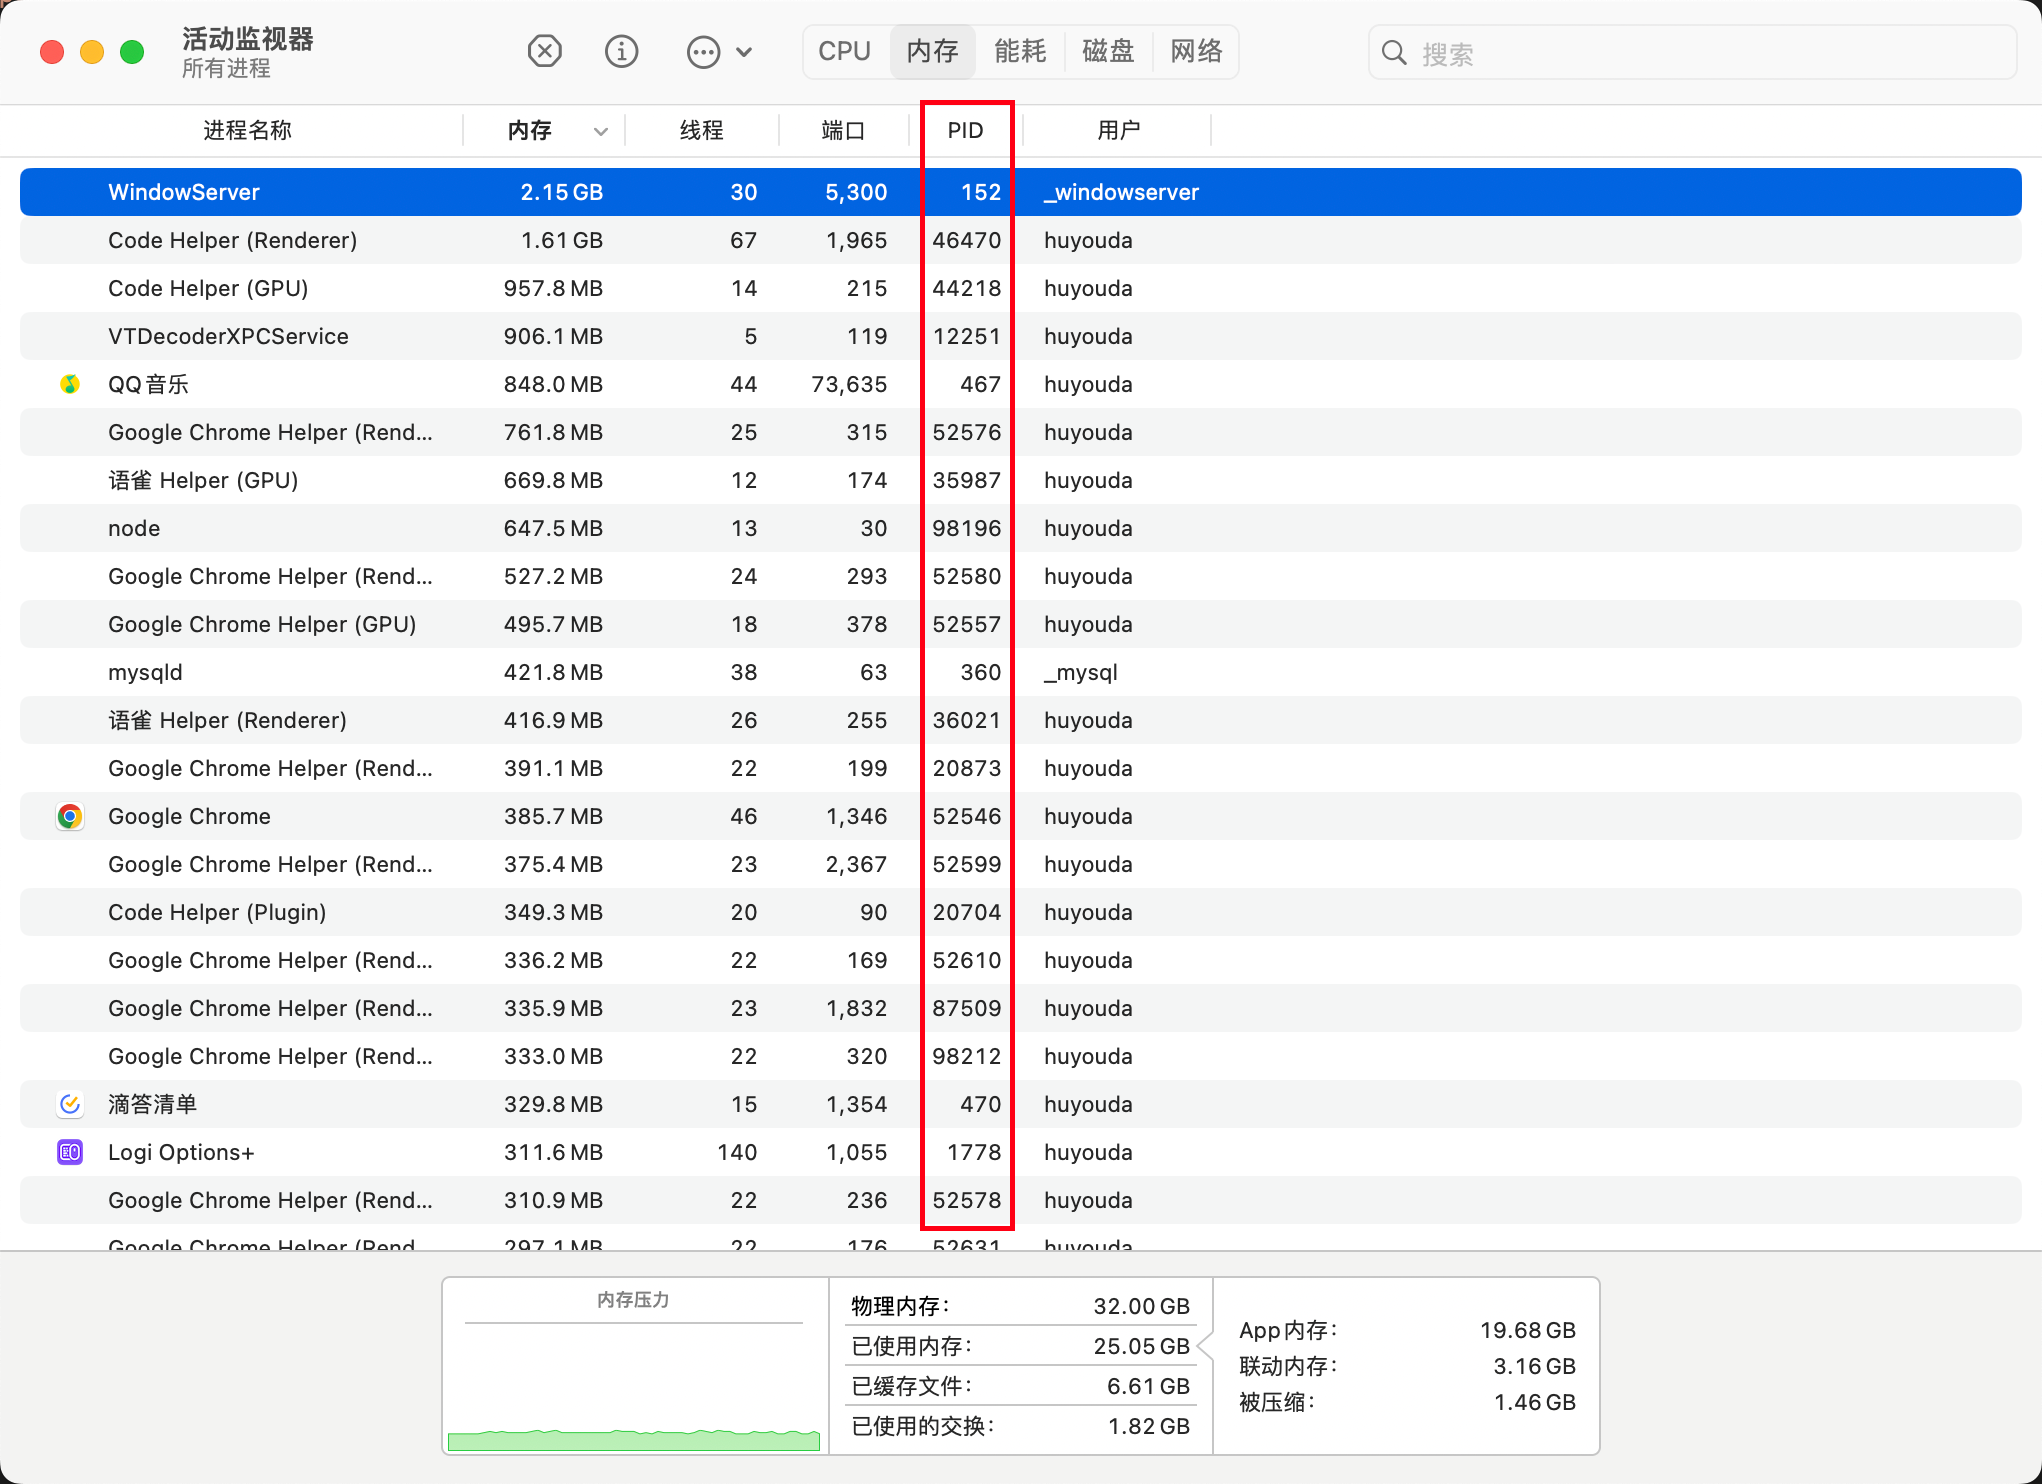Expand the more-actions dropdown chevron

point(744,52)
